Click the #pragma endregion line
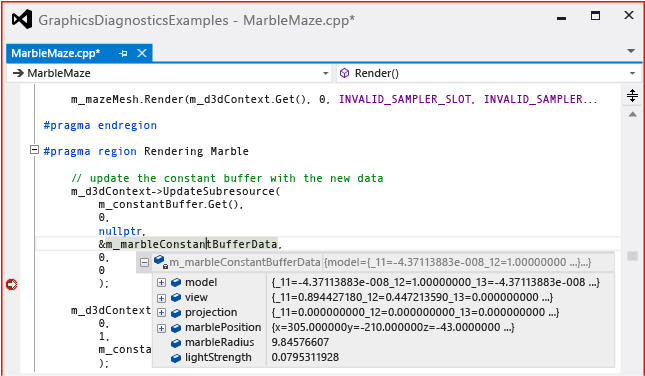The height and width of the screenshot is (376, 645). 100,125
